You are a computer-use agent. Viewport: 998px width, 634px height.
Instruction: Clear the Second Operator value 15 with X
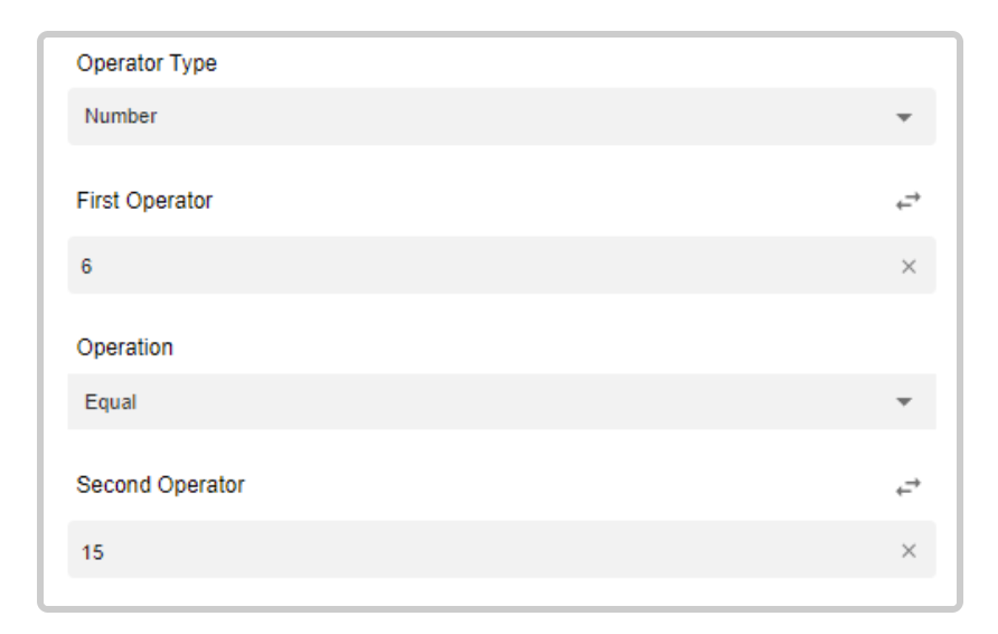pyautogui.click(x=908, y=551)
